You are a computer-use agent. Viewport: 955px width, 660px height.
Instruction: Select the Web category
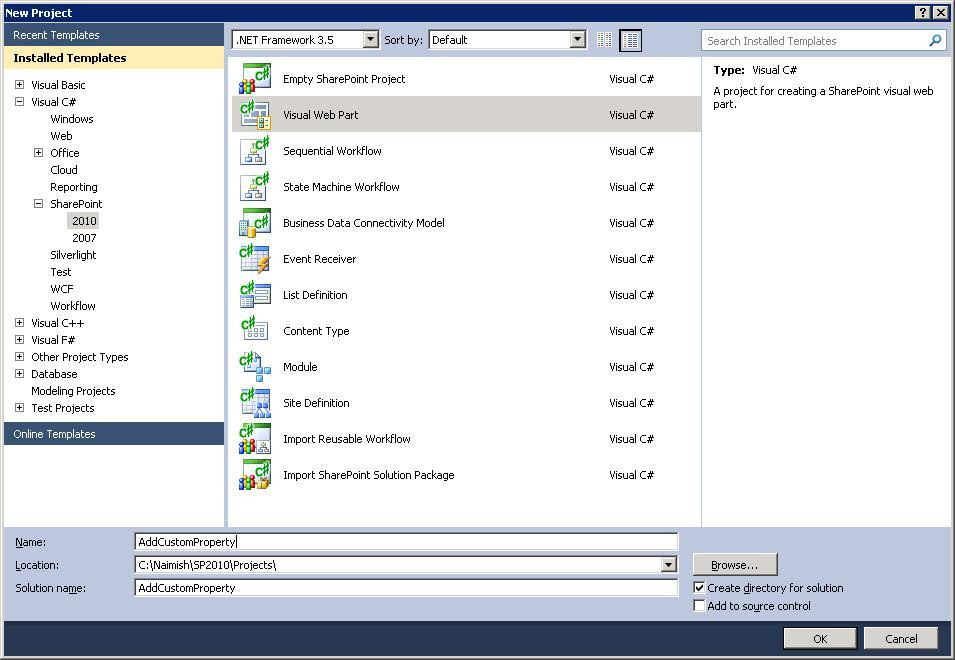click(x=62, y=136)
